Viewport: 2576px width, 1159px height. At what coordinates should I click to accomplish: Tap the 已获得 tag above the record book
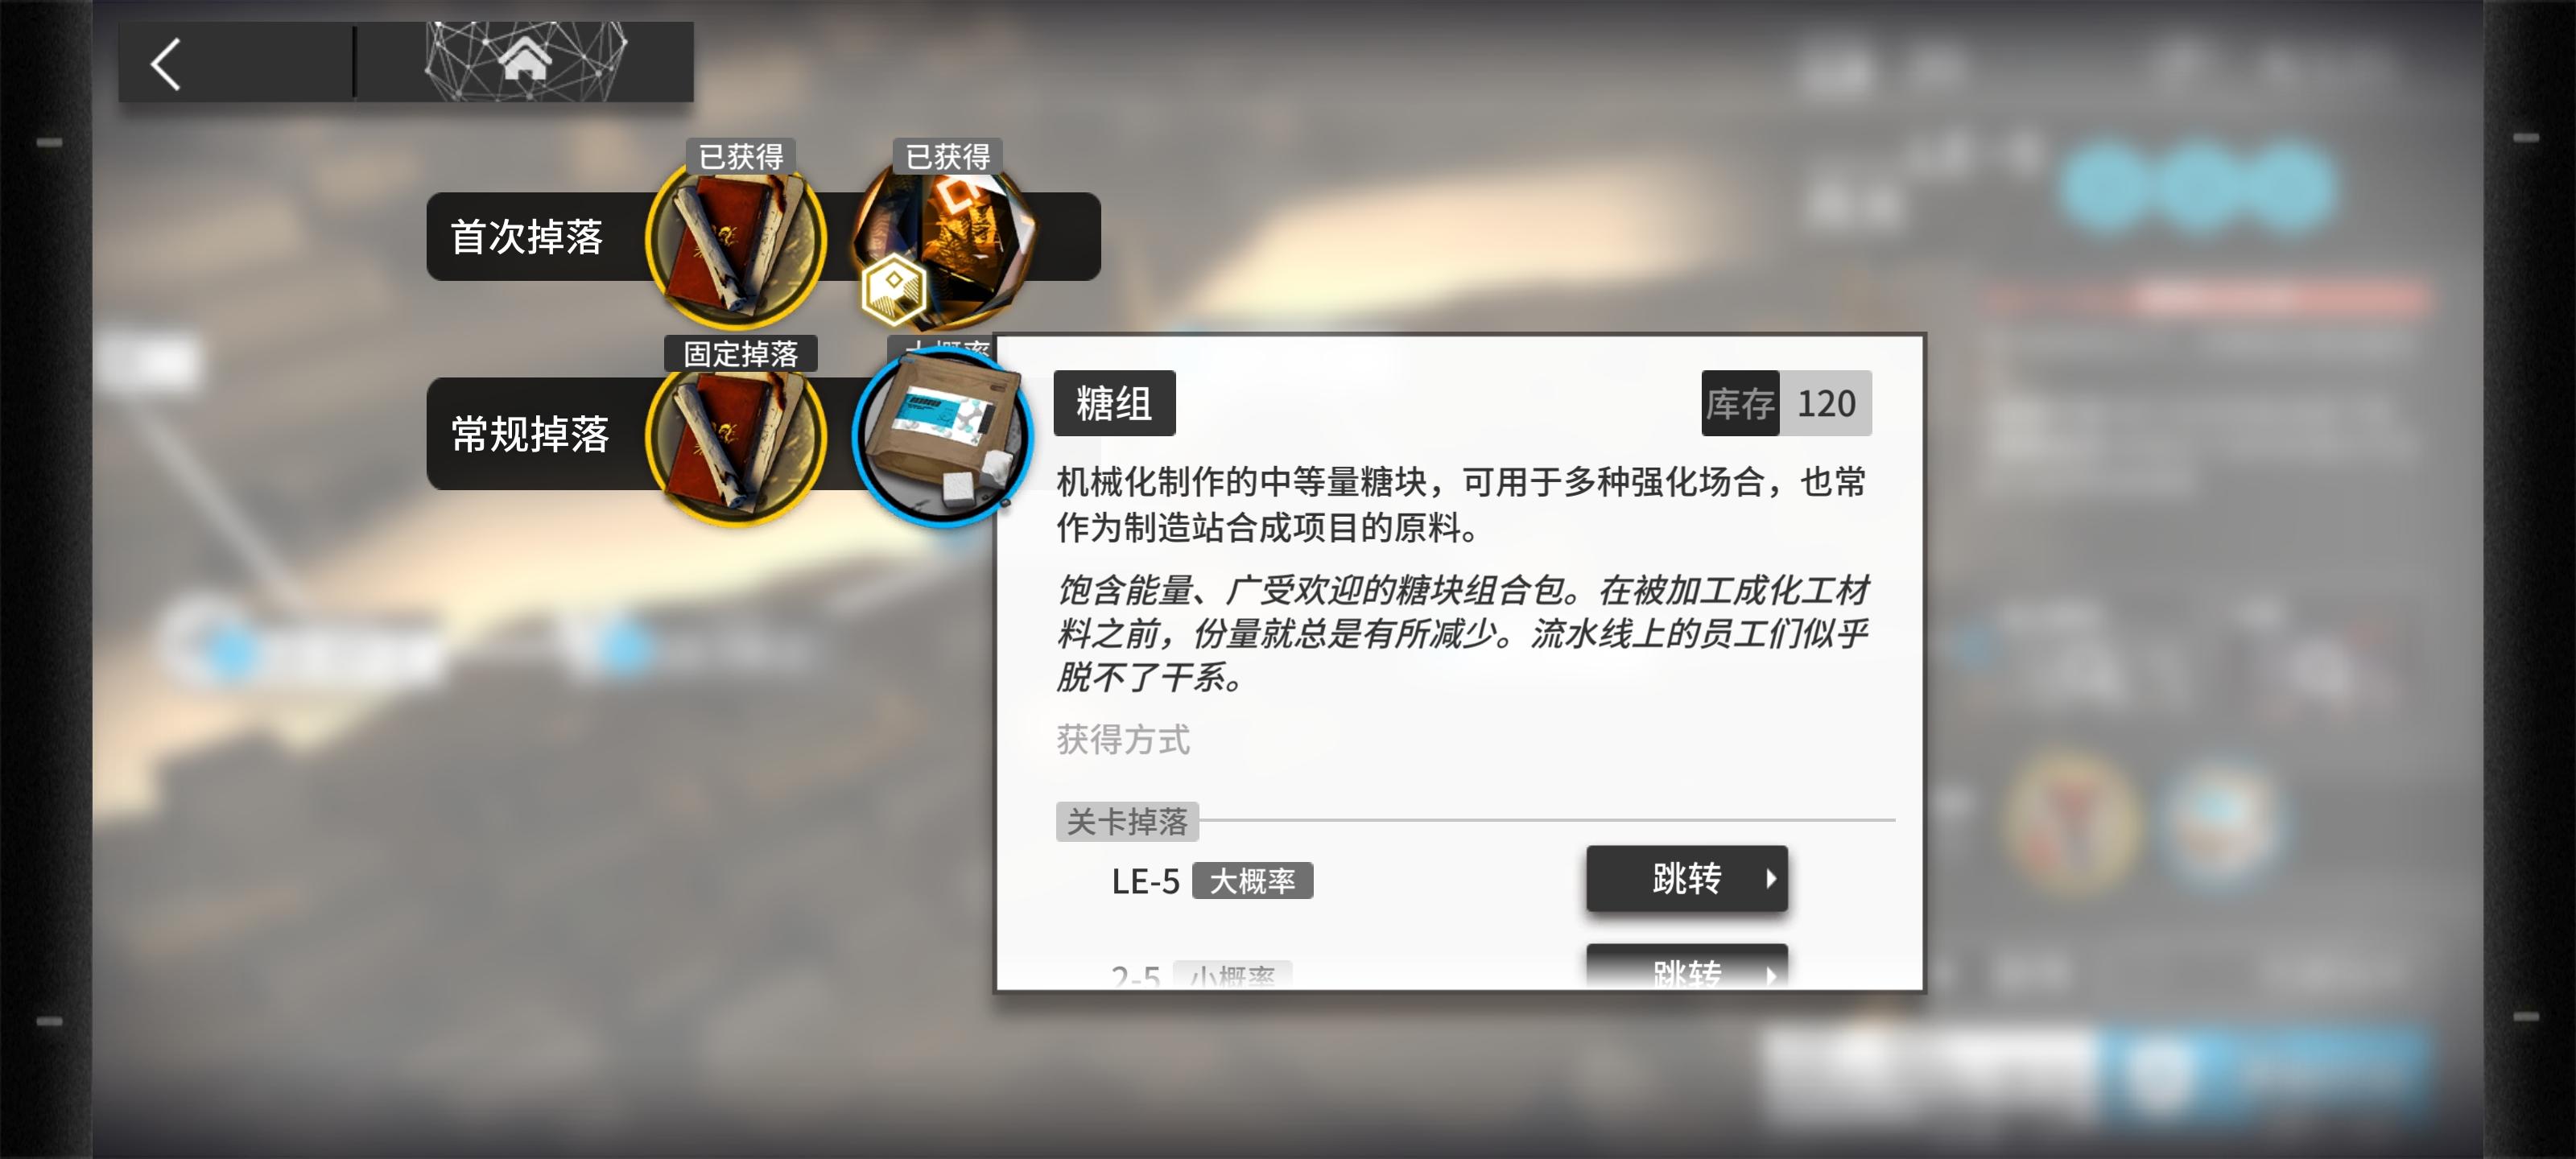740,156
